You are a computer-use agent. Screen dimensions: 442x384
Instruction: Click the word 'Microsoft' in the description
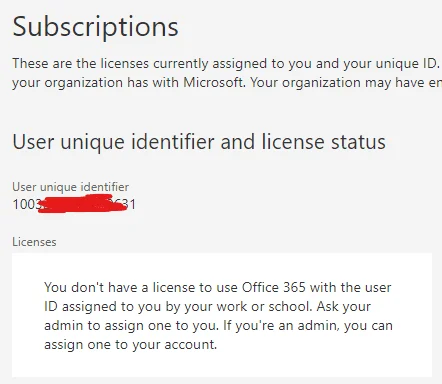214,82
